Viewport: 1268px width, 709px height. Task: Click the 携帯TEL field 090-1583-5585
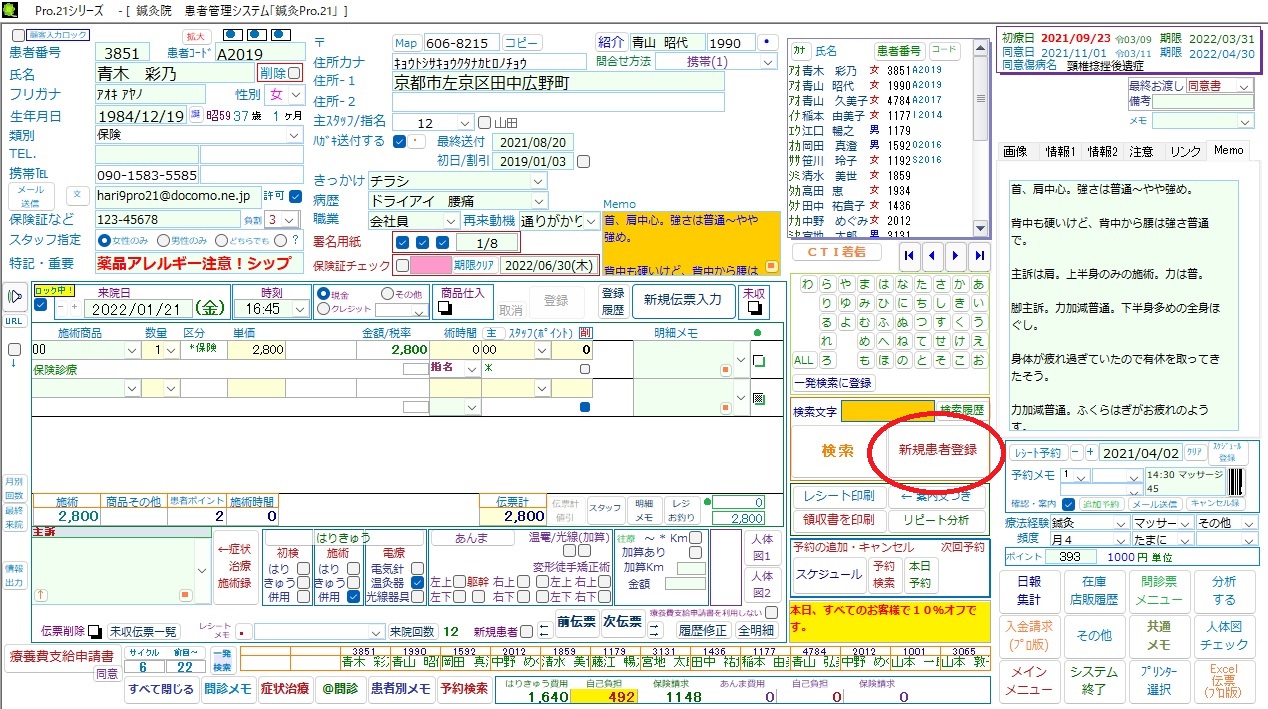146,175
